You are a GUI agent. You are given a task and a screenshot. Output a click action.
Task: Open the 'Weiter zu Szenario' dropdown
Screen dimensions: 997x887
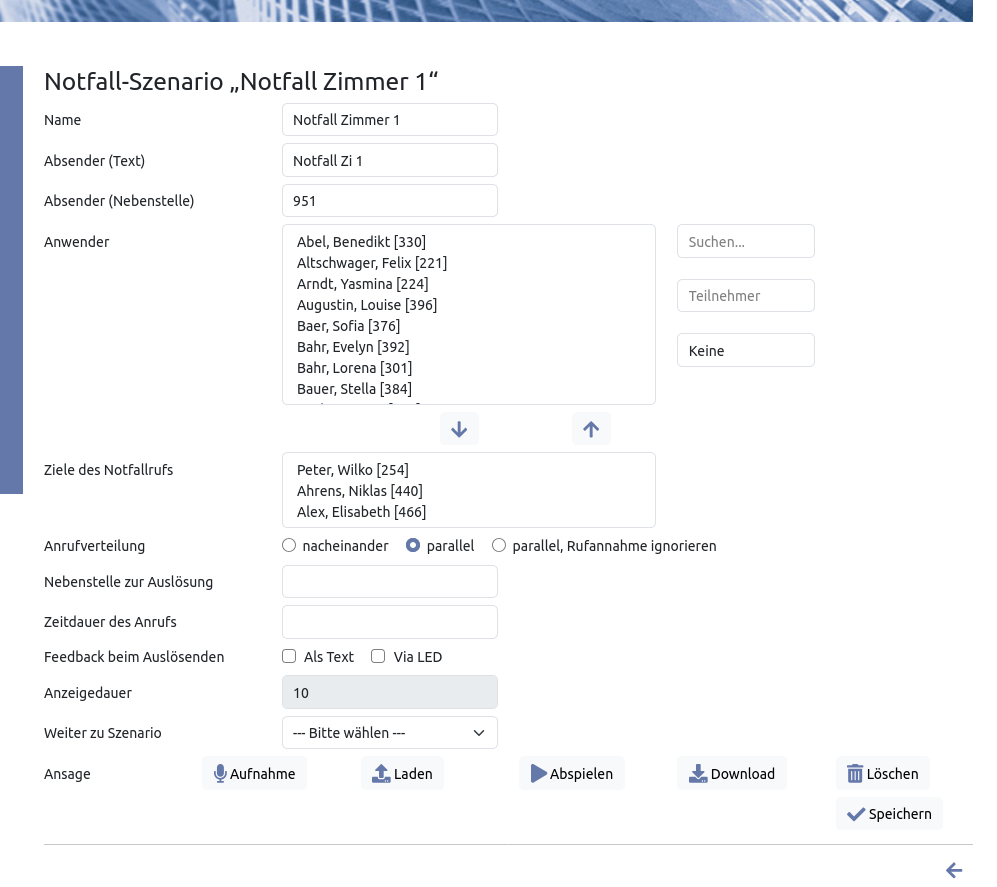tap(390, 733)
